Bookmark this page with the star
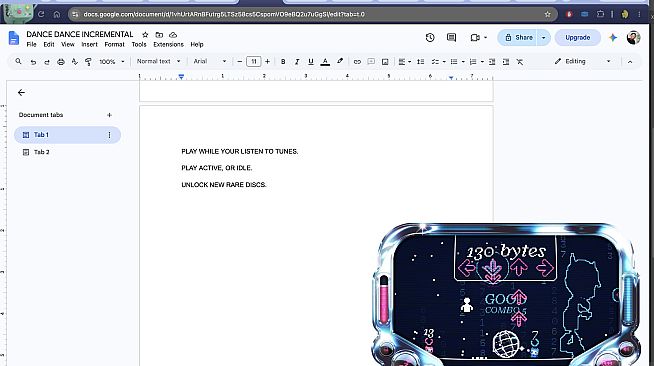The height and width of the screenshot is (366, 654). click(548, 14)
